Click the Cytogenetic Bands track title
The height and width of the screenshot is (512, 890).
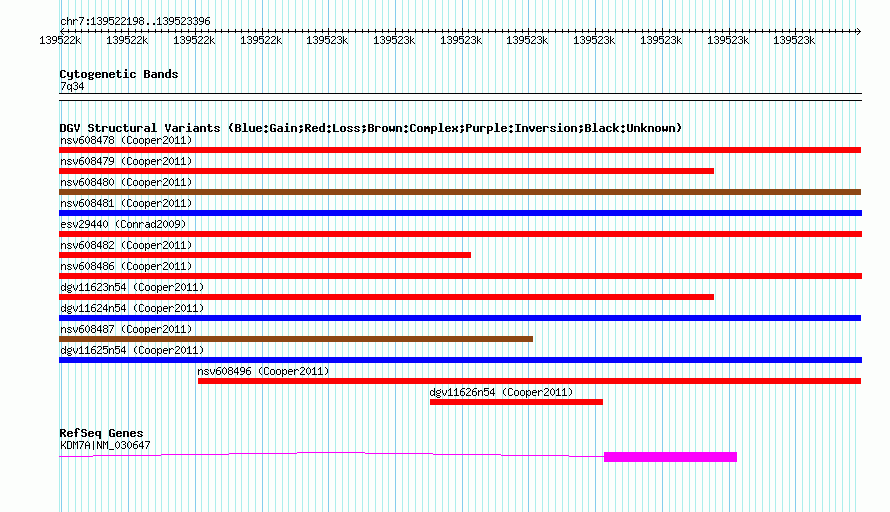(119, 74)
